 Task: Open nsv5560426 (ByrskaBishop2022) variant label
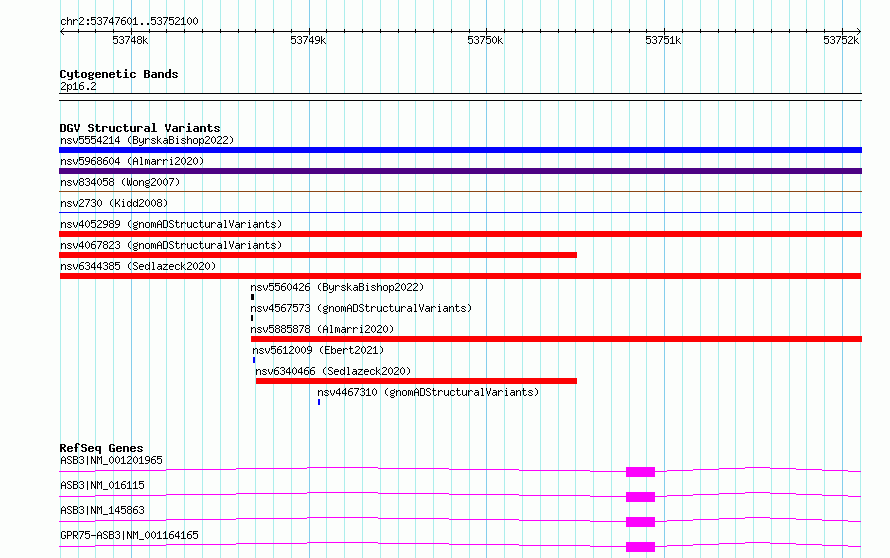click(337, 287)
